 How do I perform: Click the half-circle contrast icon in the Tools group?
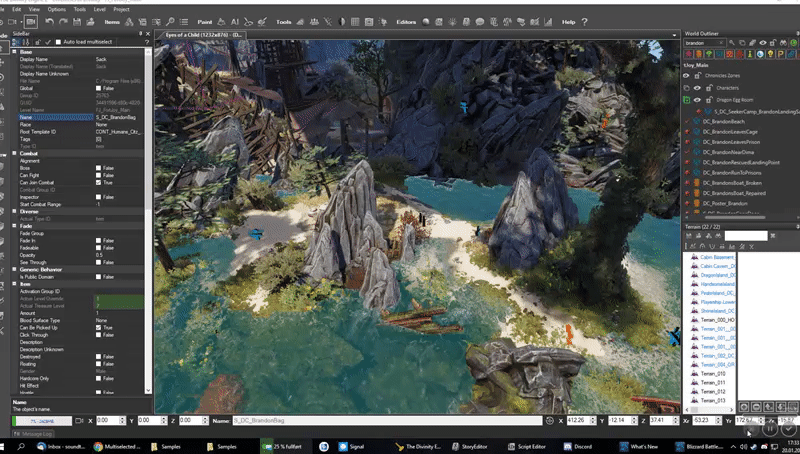tap(342, 22)
